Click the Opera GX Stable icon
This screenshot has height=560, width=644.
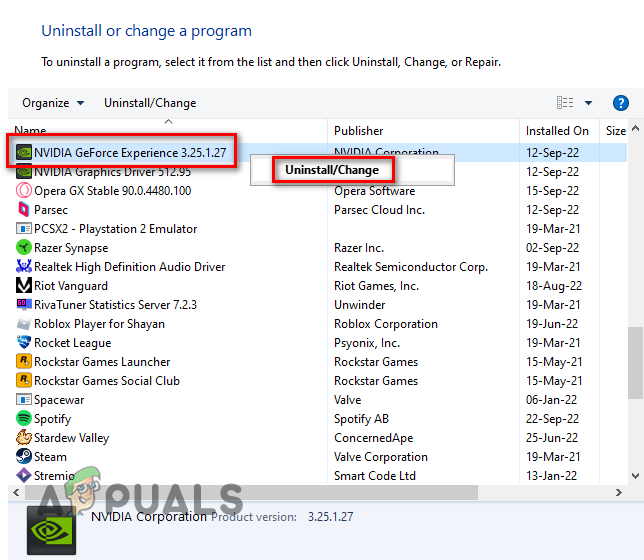[24, 191]
